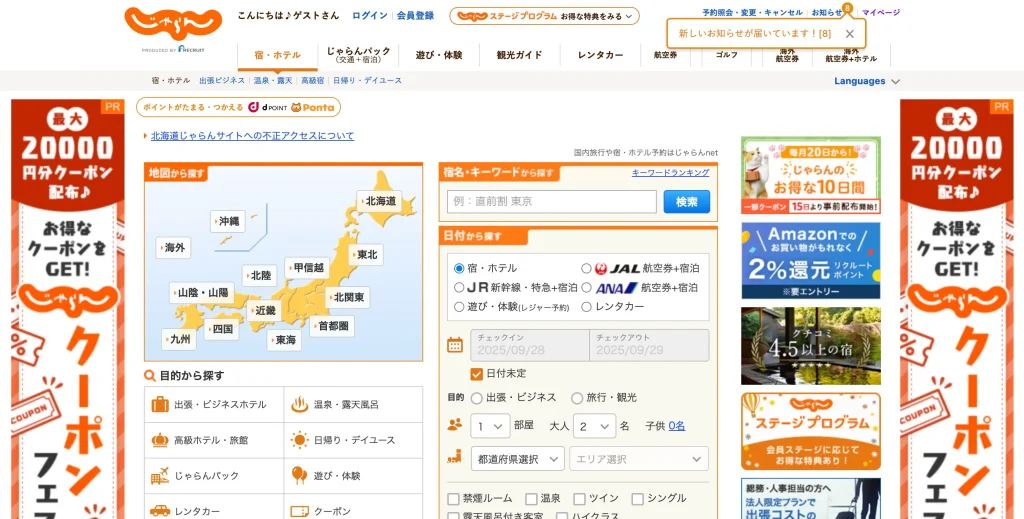Viewport: 1024px width, 519px height.
Task: Close the new notifications popup
Action: point(849,34)
